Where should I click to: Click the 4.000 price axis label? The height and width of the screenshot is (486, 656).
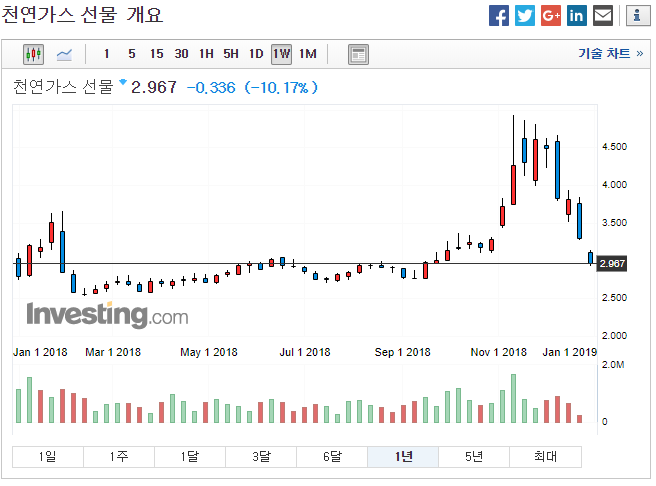(x=614, y=184)
